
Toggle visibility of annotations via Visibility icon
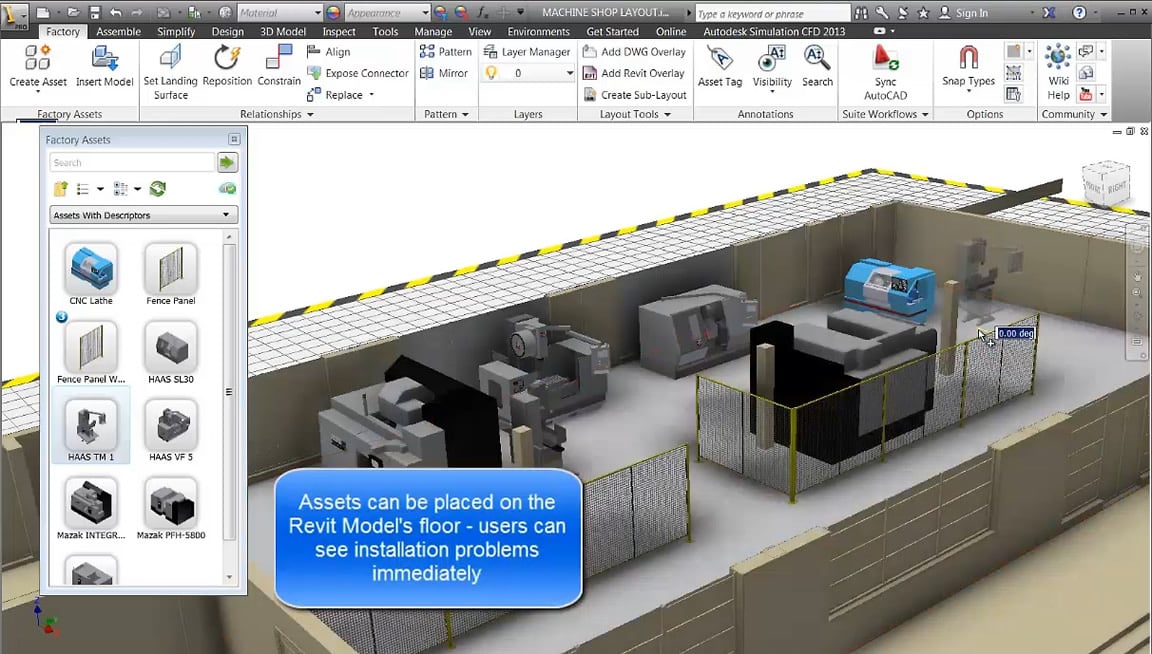[x=771, y=68]
